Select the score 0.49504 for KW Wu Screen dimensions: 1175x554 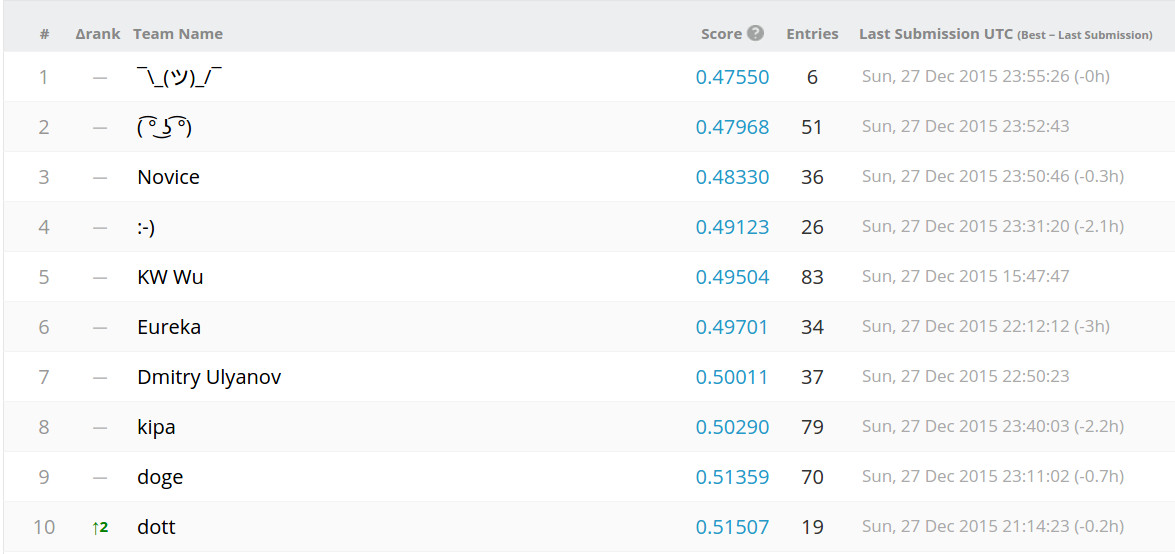coord(732,277)
